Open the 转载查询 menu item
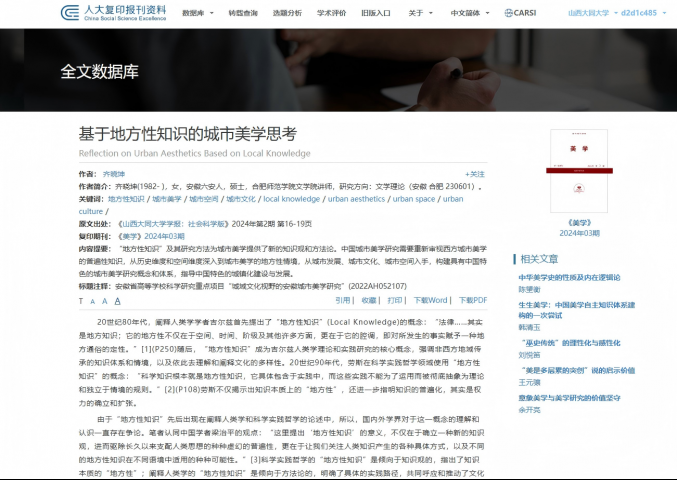 click(x=242, y=14)
